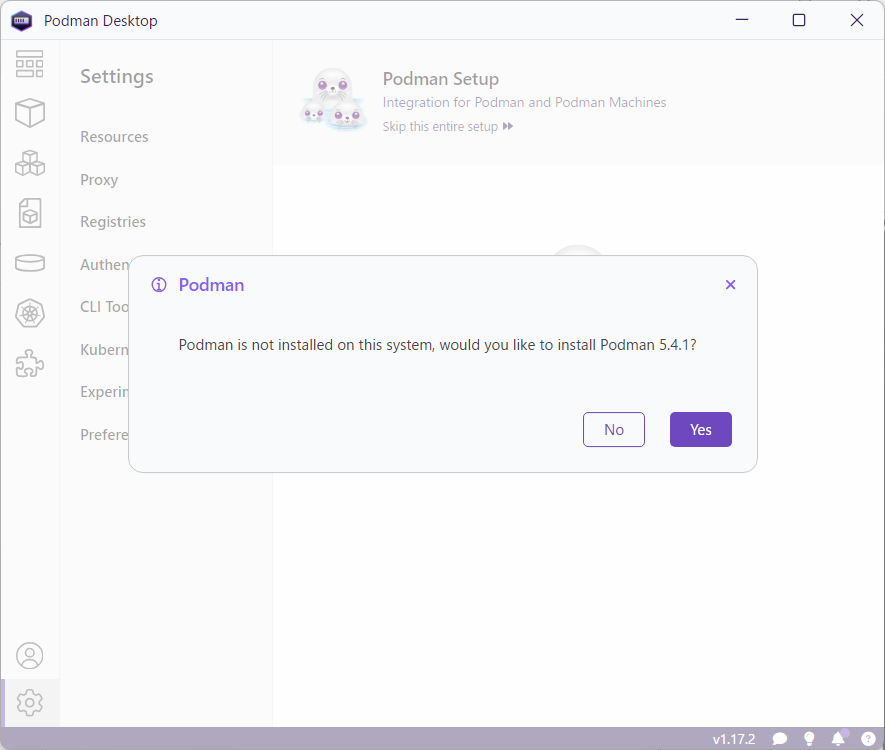885x750 pixels.
Task: Open the notifications bell in status bar
Action: point(838,739)
